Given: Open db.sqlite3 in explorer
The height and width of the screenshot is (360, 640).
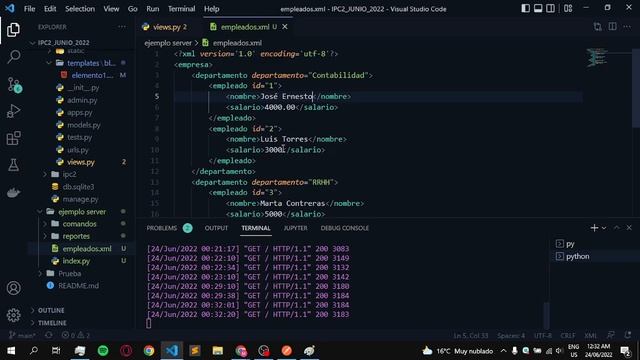Looking at the screenshot, I should 78,187.
